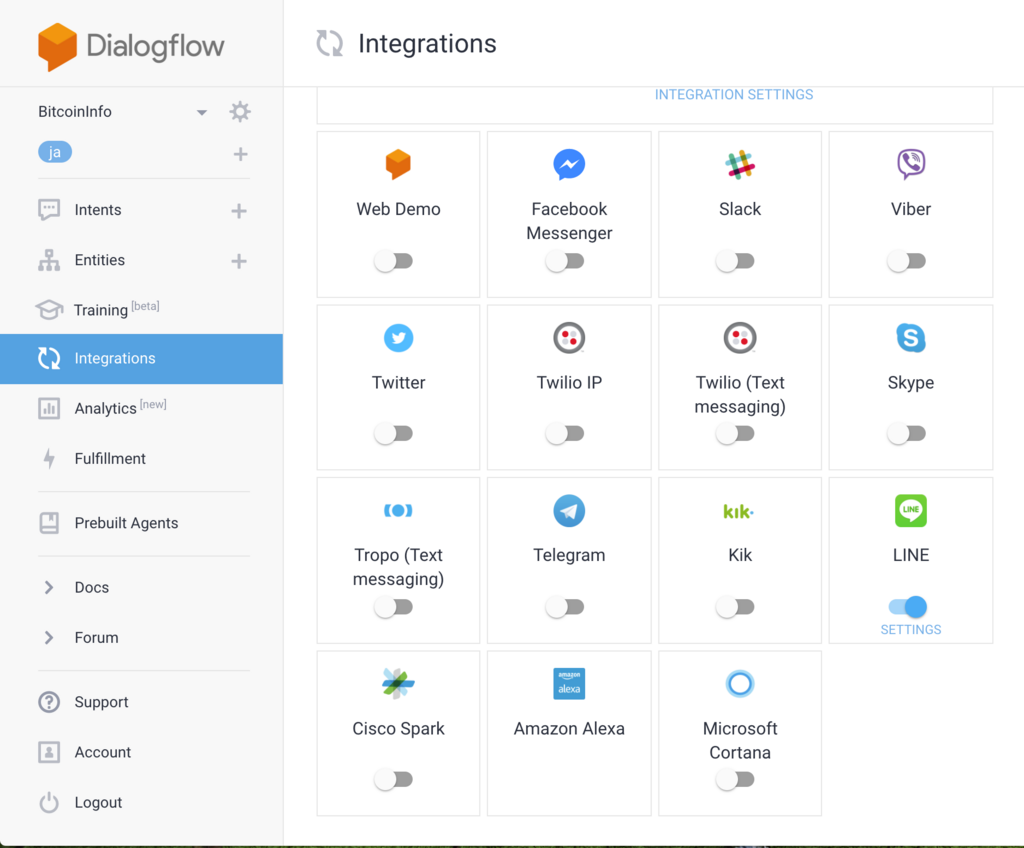Enable the Twilio IP toggle

(x=565, y=434)
